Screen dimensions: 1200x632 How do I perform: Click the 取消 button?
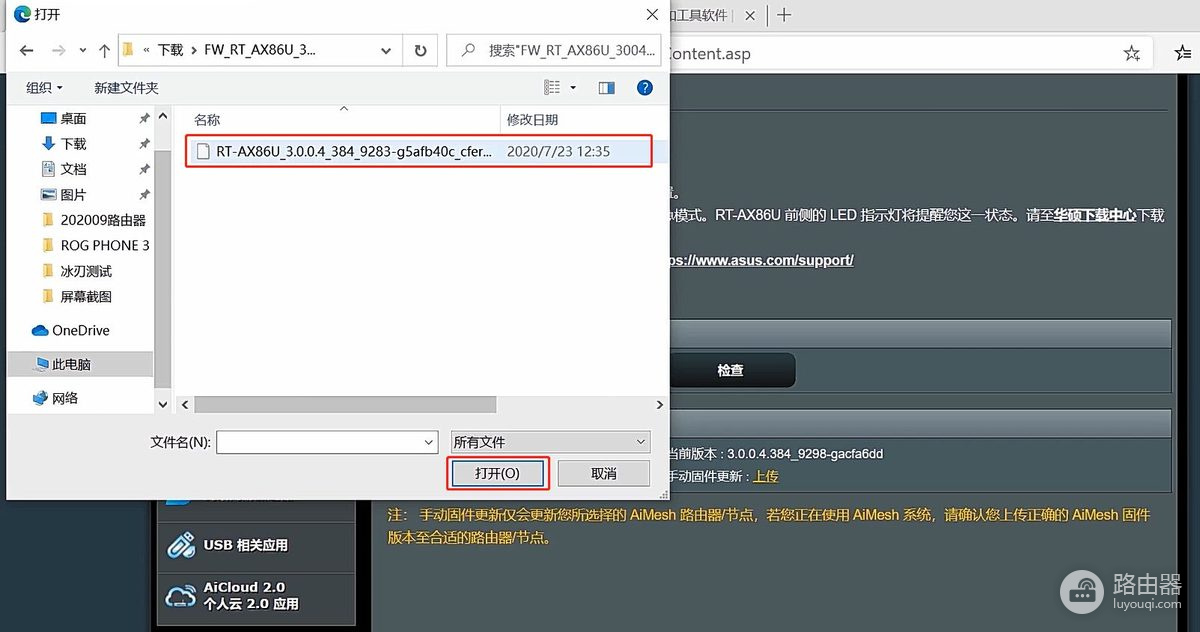604,473
